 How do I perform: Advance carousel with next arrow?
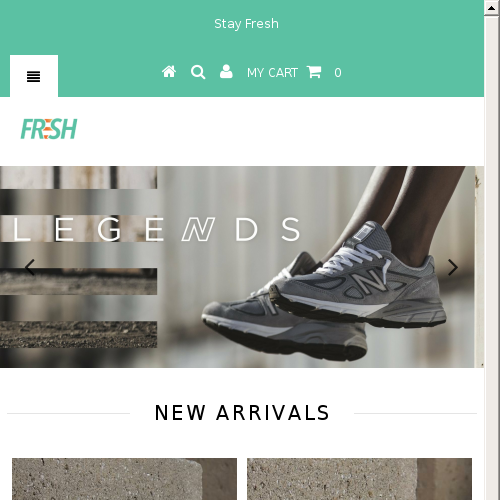453,267
